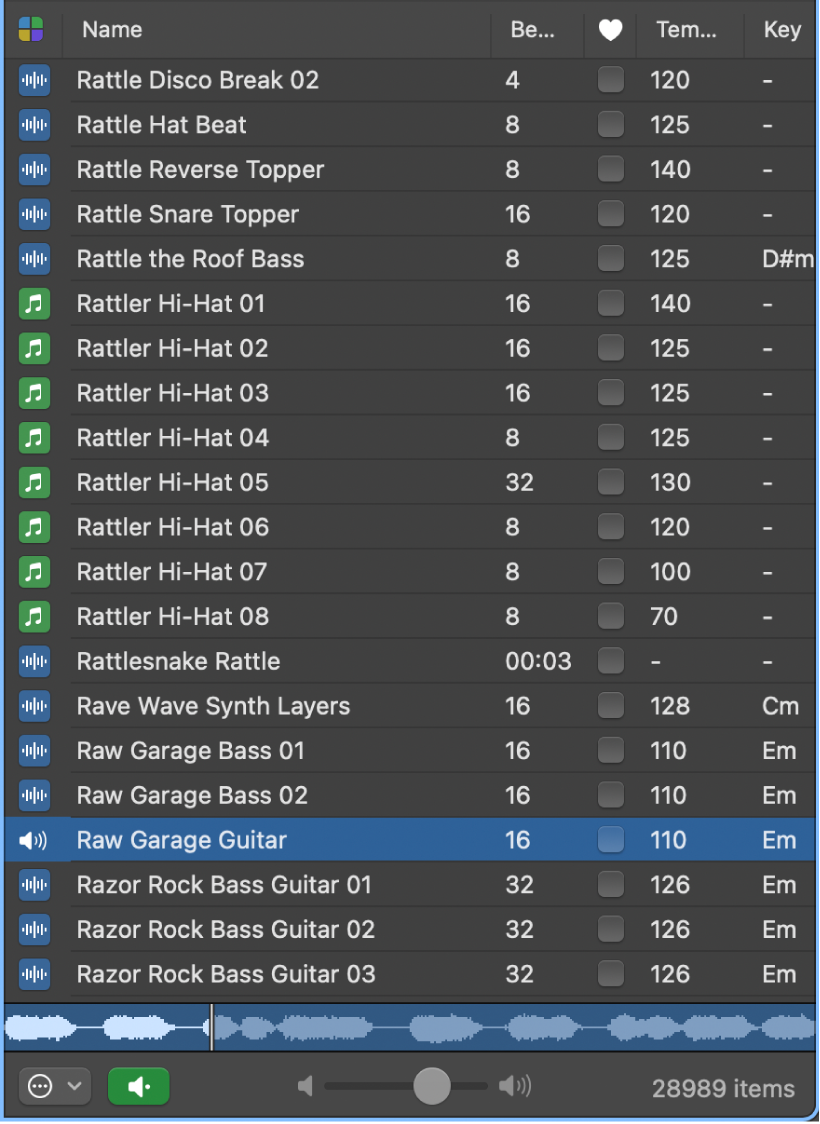
Task: Click audio loop icon for Razor Rock Bass Guitar 03
Action: 34,974
